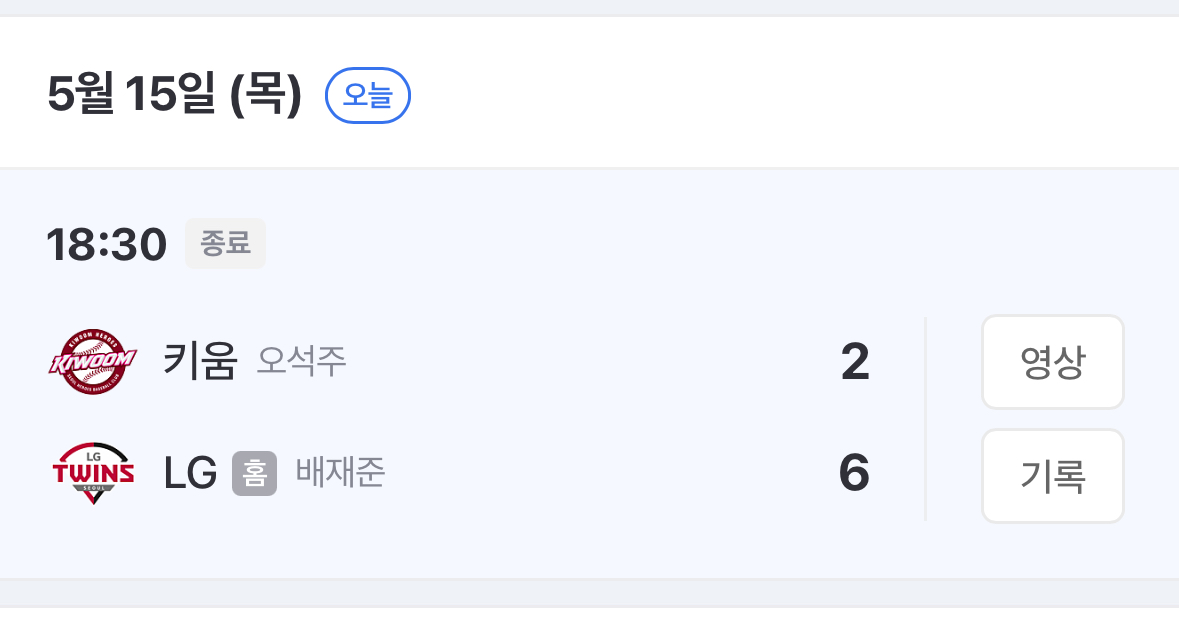Click the 18:30 game start time
This screenshot has height=624, width=1179.
point(106,245)
